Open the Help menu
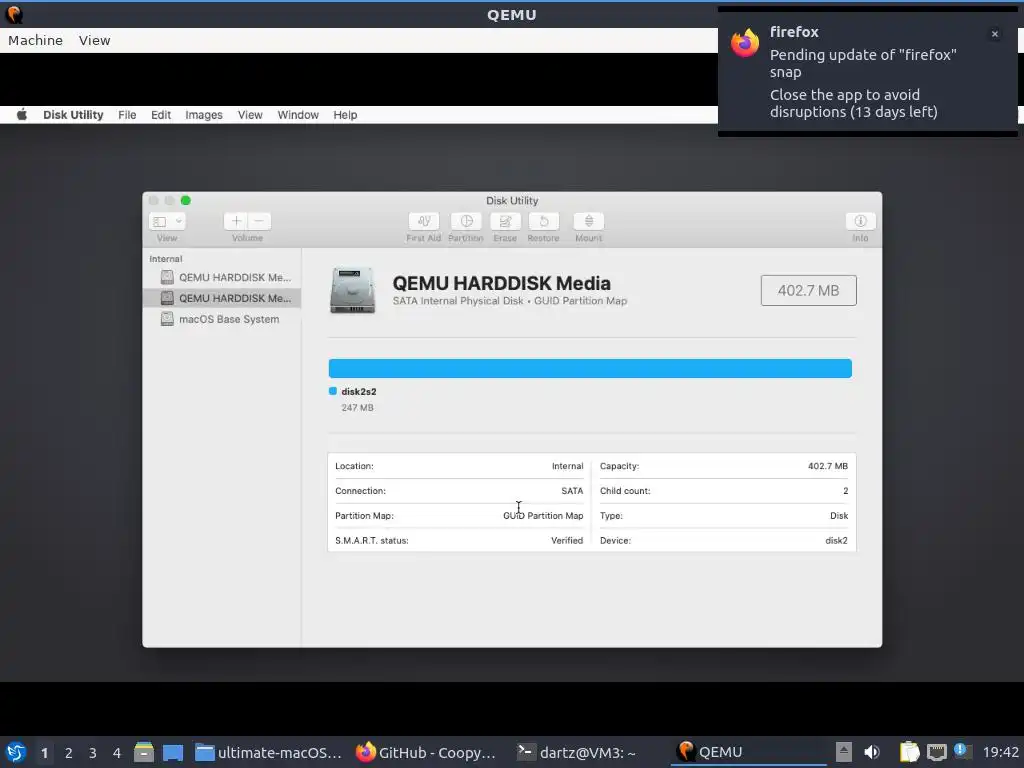1024x768 pixels. point(345,115)
